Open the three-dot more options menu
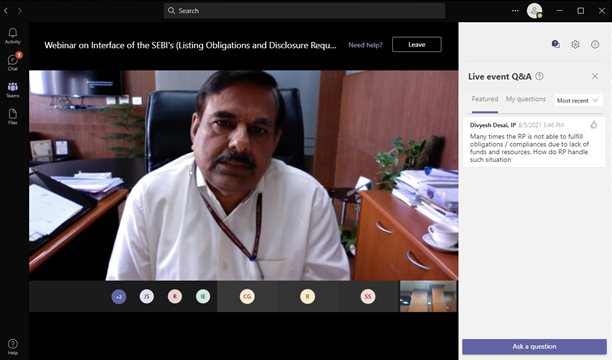612x360 pixels. 515,11
